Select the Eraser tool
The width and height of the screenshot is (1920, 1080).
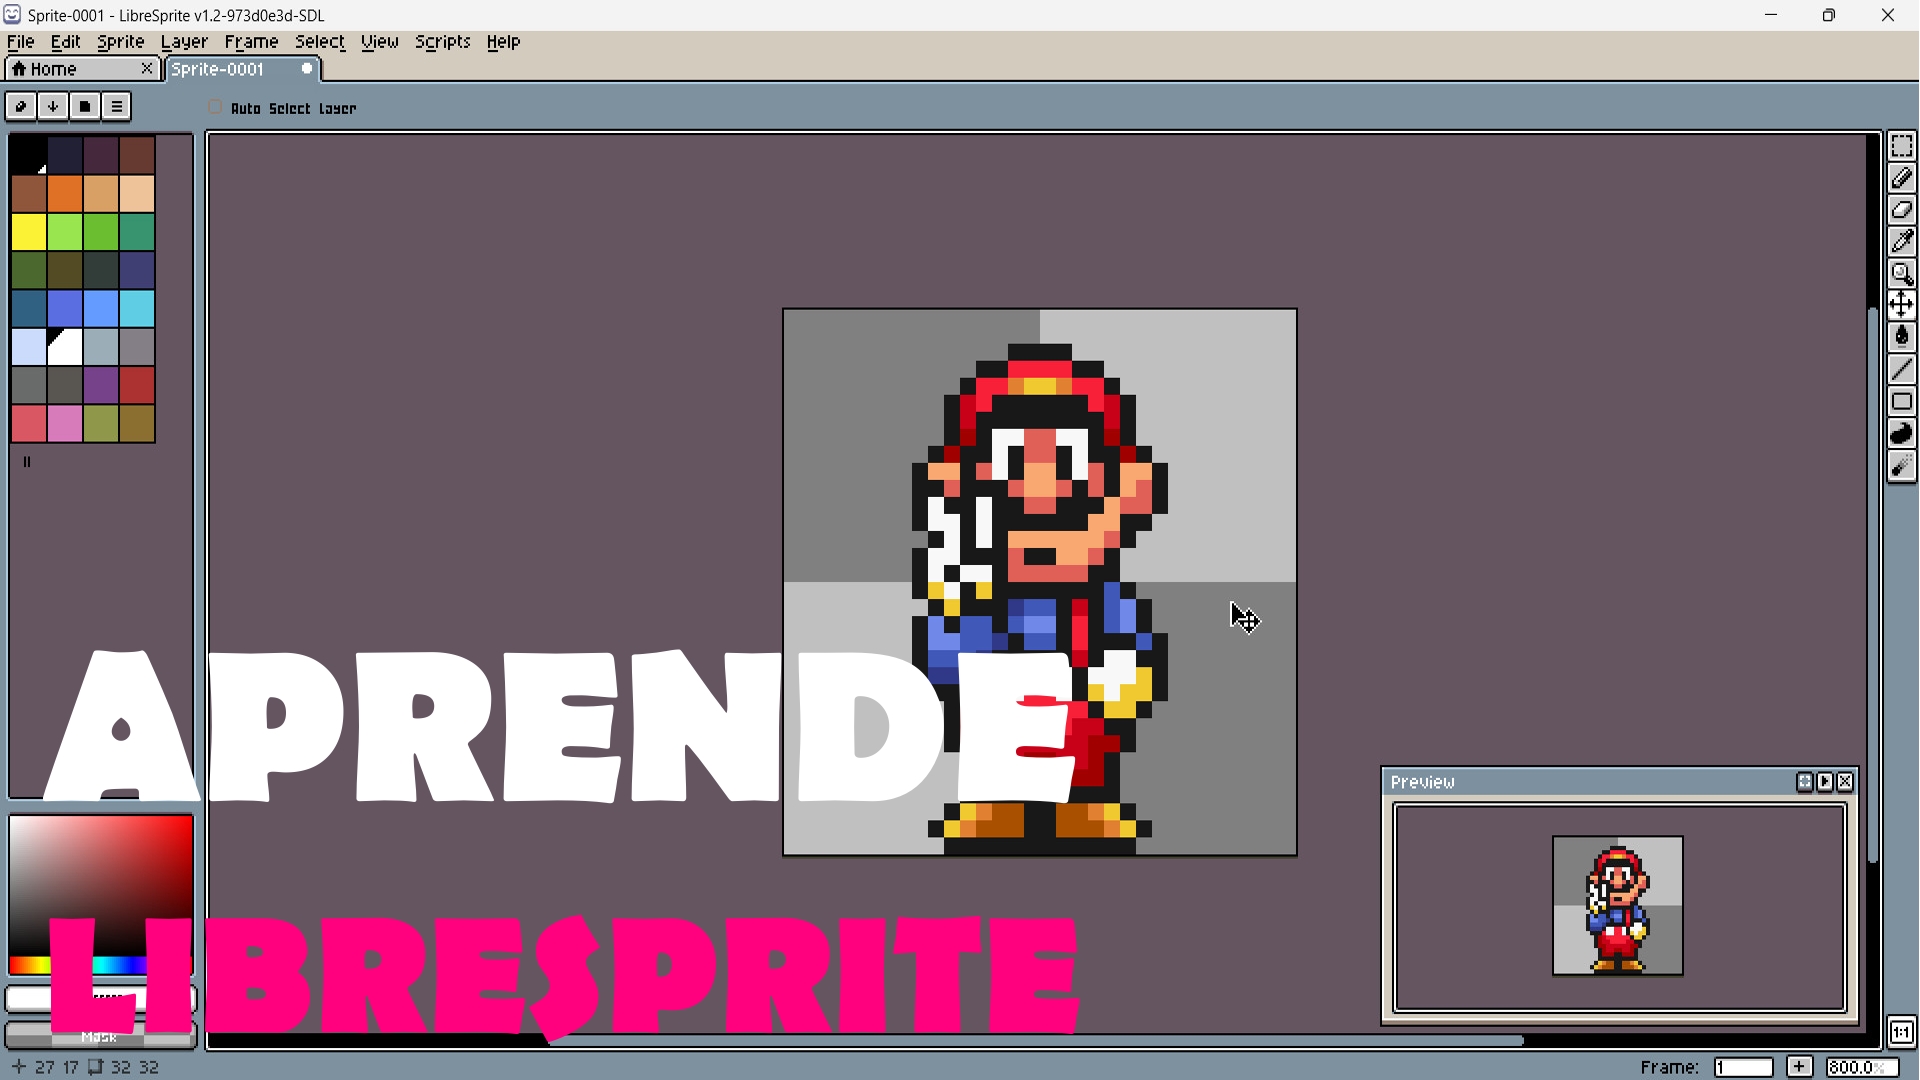1903,209
